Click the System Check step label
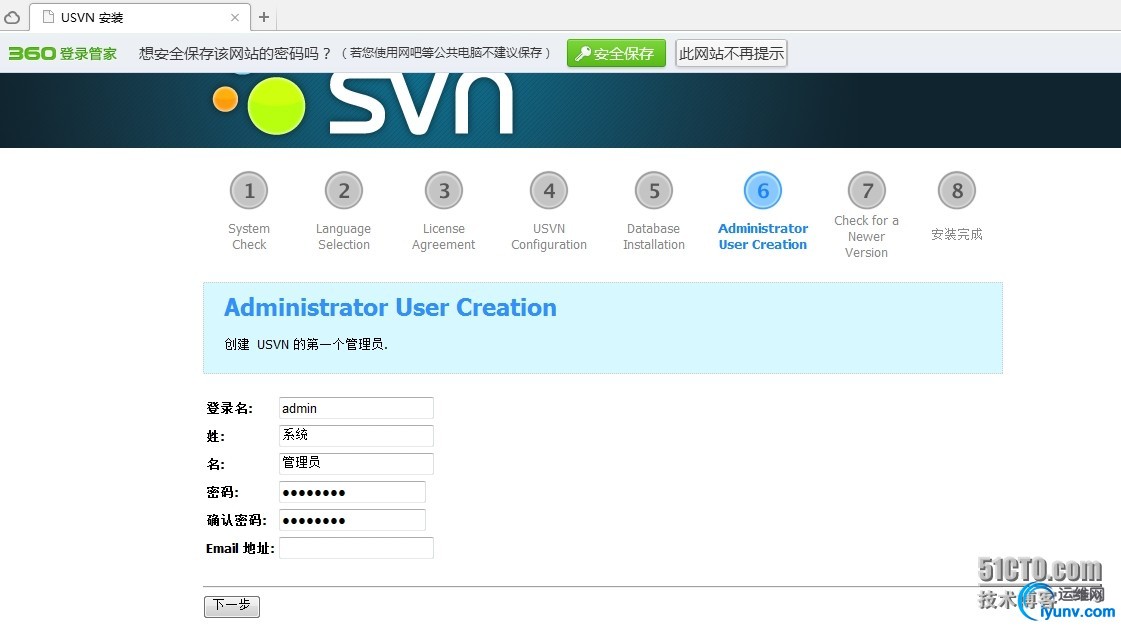 click(x=249, y=237)
